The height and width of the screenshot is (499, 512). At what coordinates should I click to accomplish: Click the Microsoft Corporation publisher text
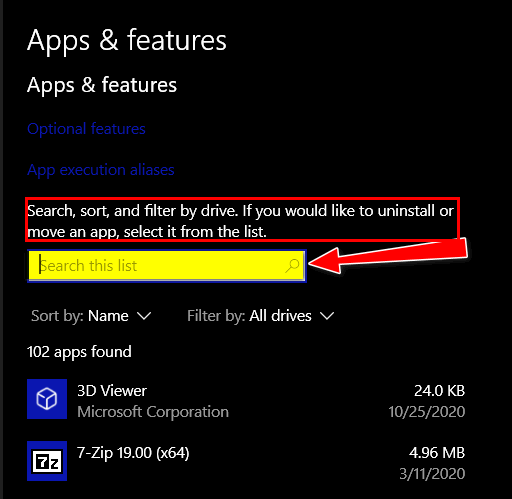[153, 412]
